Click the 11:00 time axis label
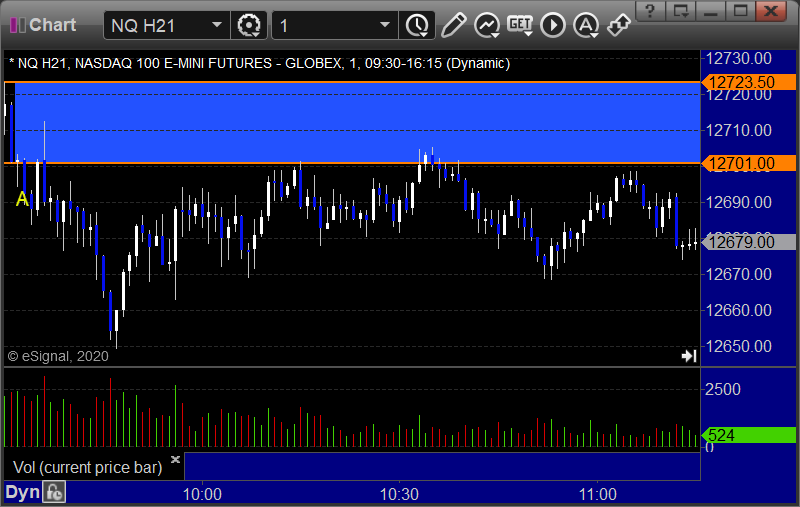 (x=597, y=494)
